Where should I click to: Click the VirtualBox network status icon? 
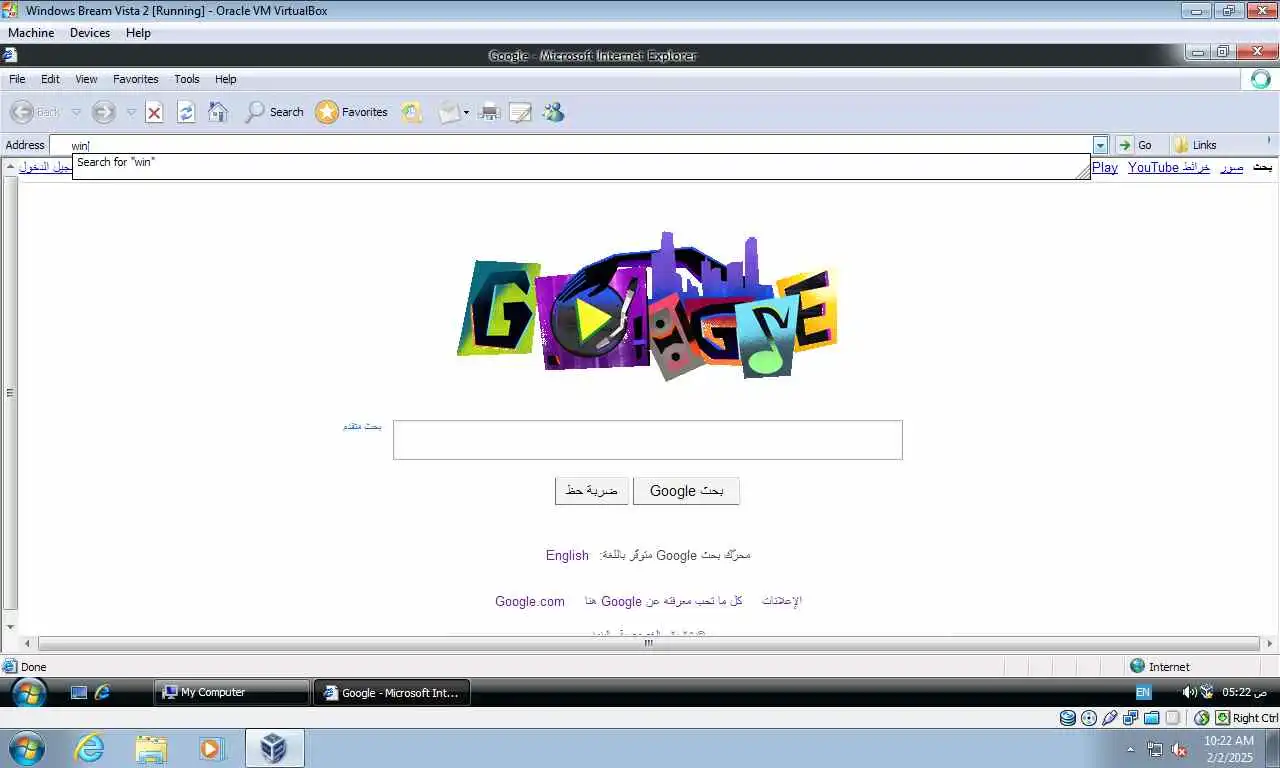click(x=1131, y=718)
